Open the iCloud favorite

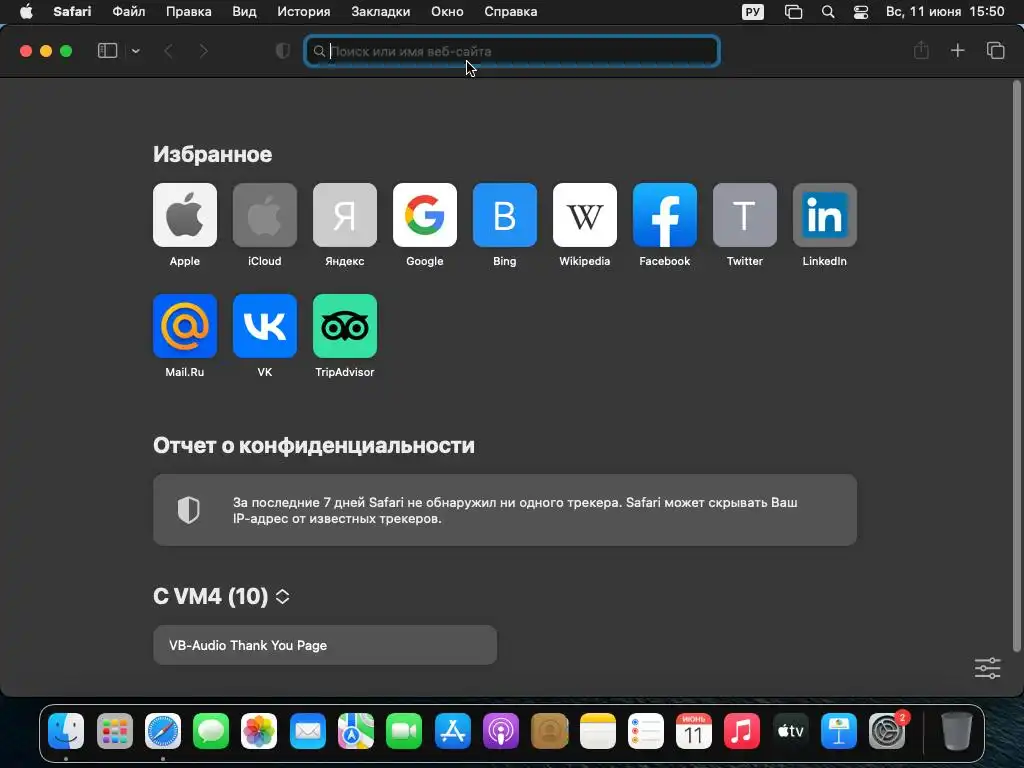click(x=264, y=215)
